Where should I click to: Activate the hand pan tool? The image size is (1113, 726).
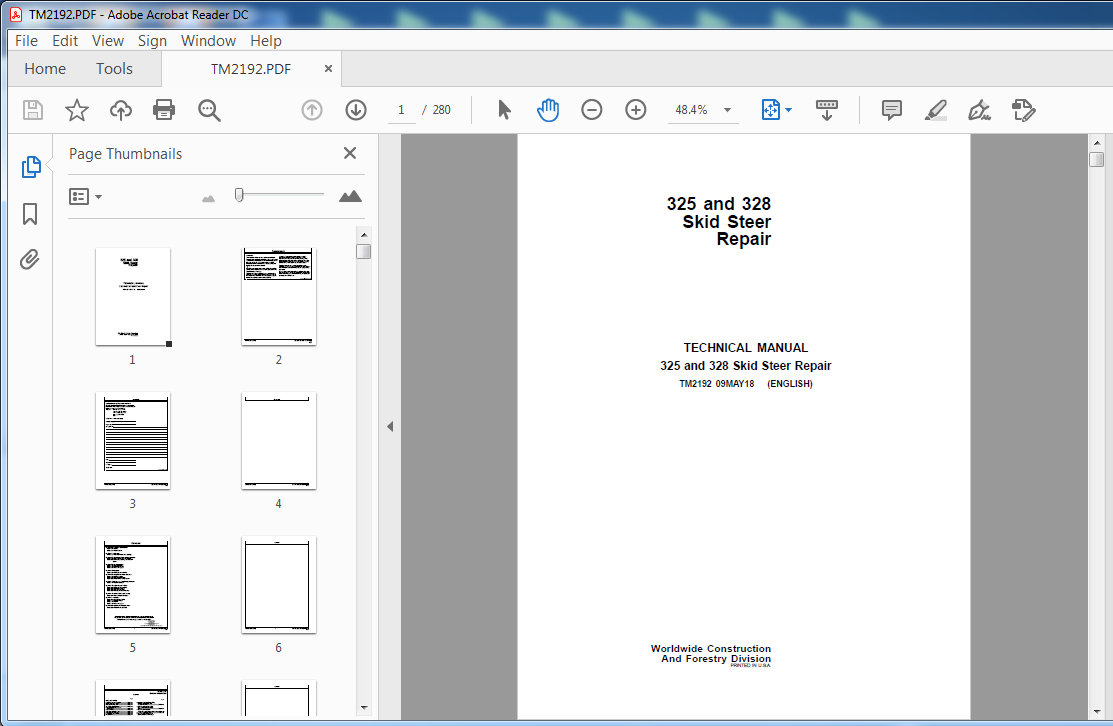[548, 110]
